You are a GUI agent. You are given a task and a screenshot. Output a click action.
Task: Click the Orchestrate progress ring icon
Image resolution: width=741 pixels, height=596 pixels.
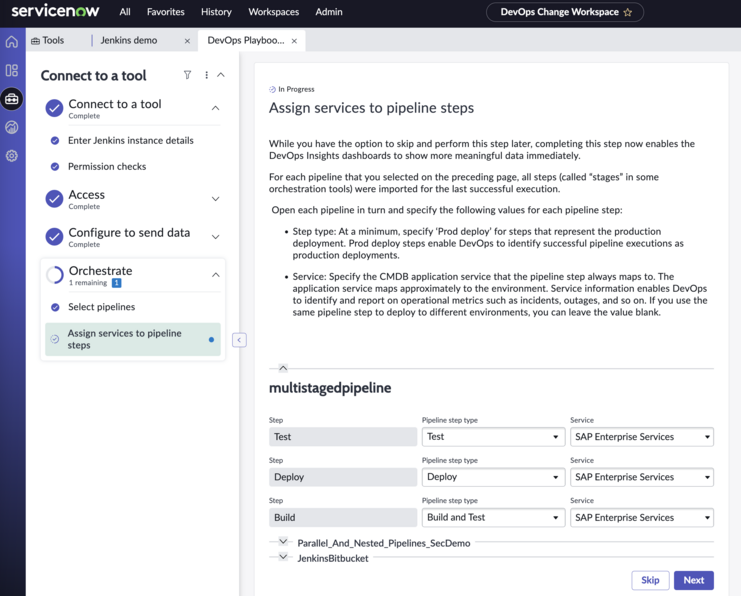(54, 275)
